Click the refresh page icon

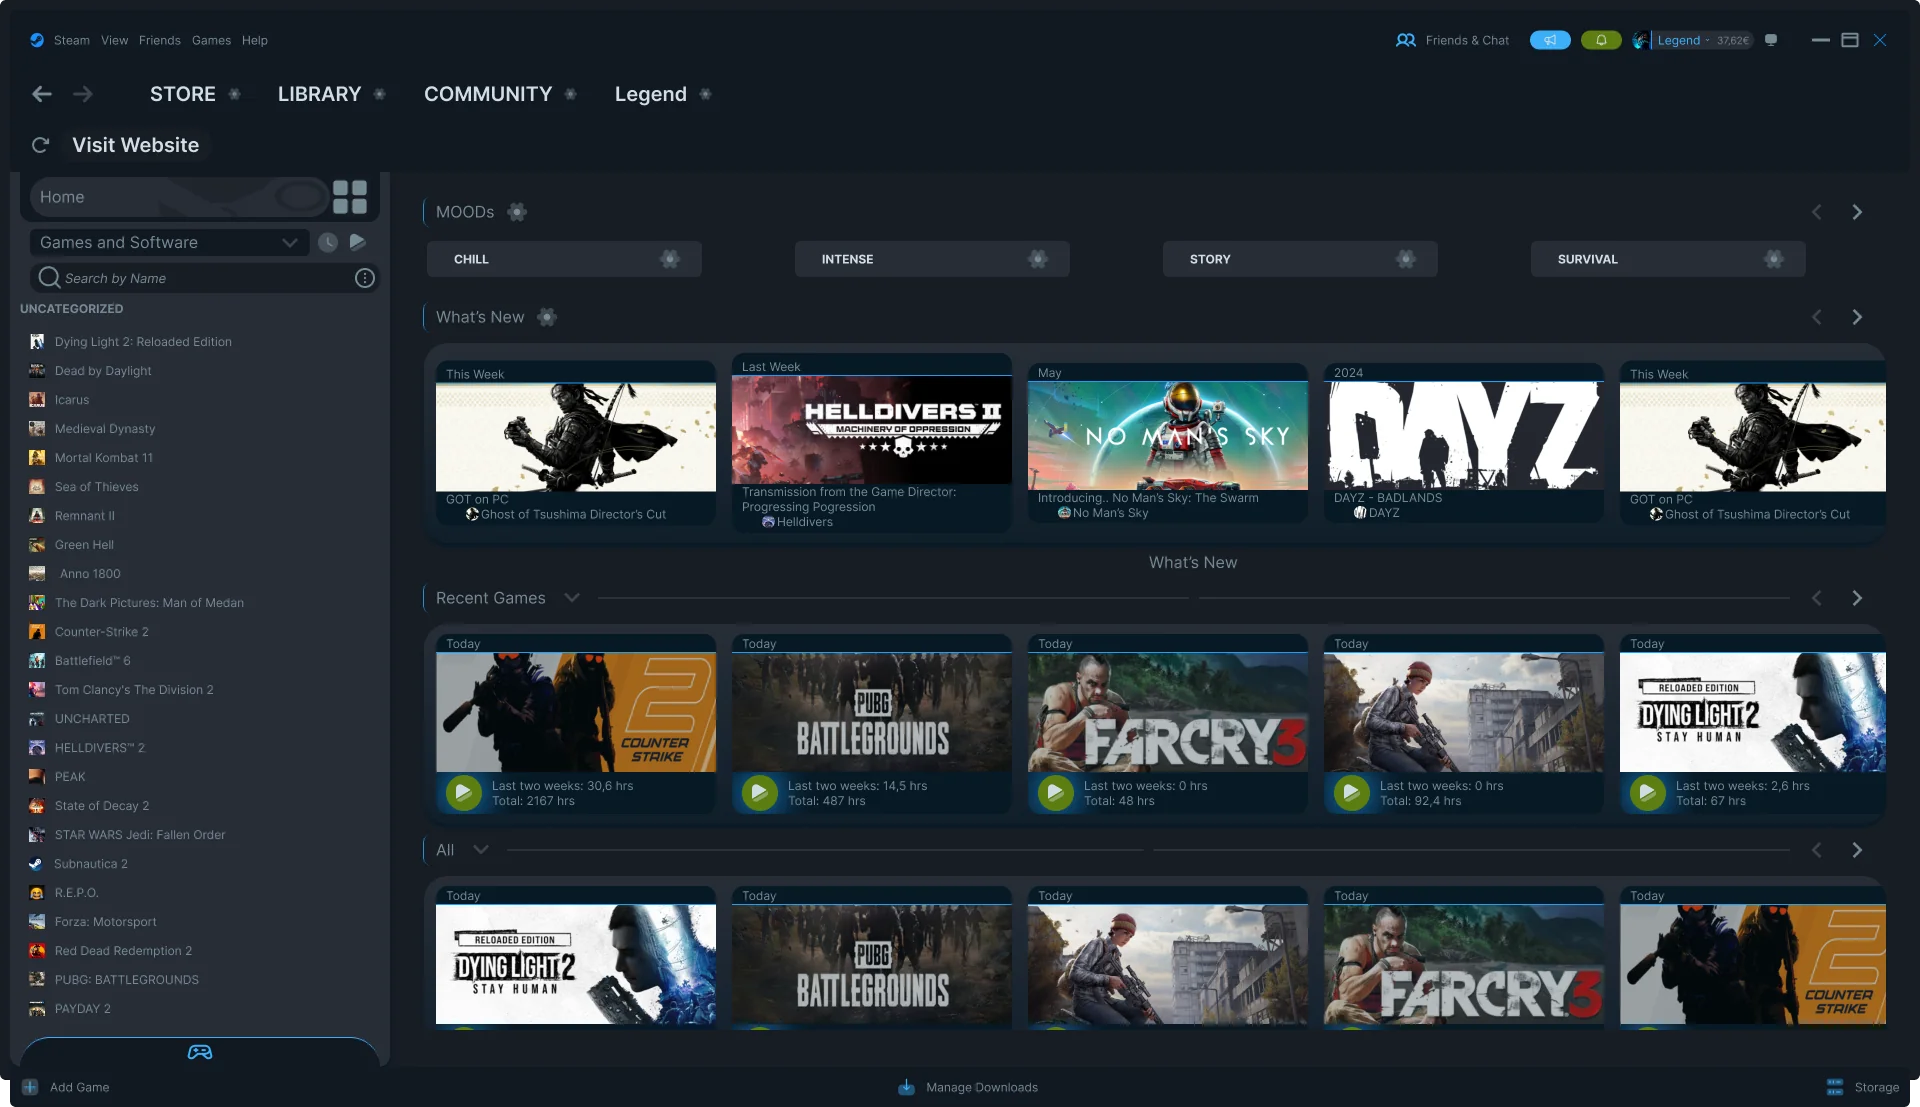point(40,145)
